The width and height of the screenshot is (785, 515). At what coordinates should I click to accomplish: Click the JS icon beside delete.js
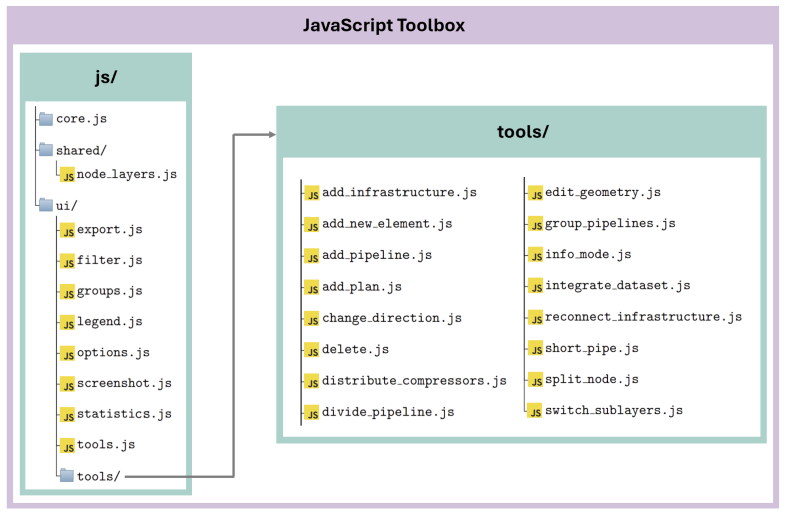click(x=312, y=350)
